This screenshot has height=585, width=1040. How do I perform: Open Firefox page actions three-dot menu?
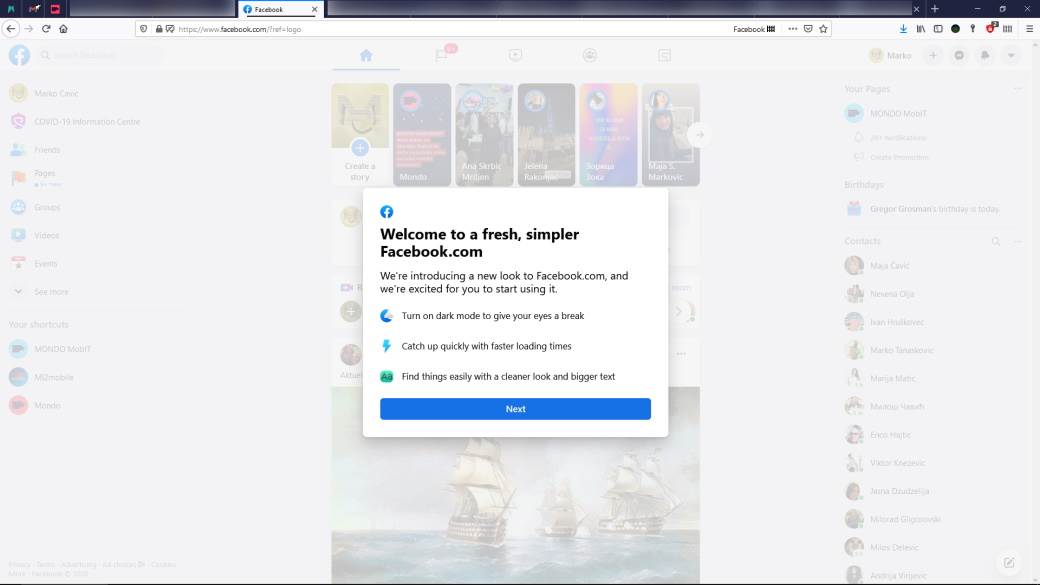[x=792, y=29]
